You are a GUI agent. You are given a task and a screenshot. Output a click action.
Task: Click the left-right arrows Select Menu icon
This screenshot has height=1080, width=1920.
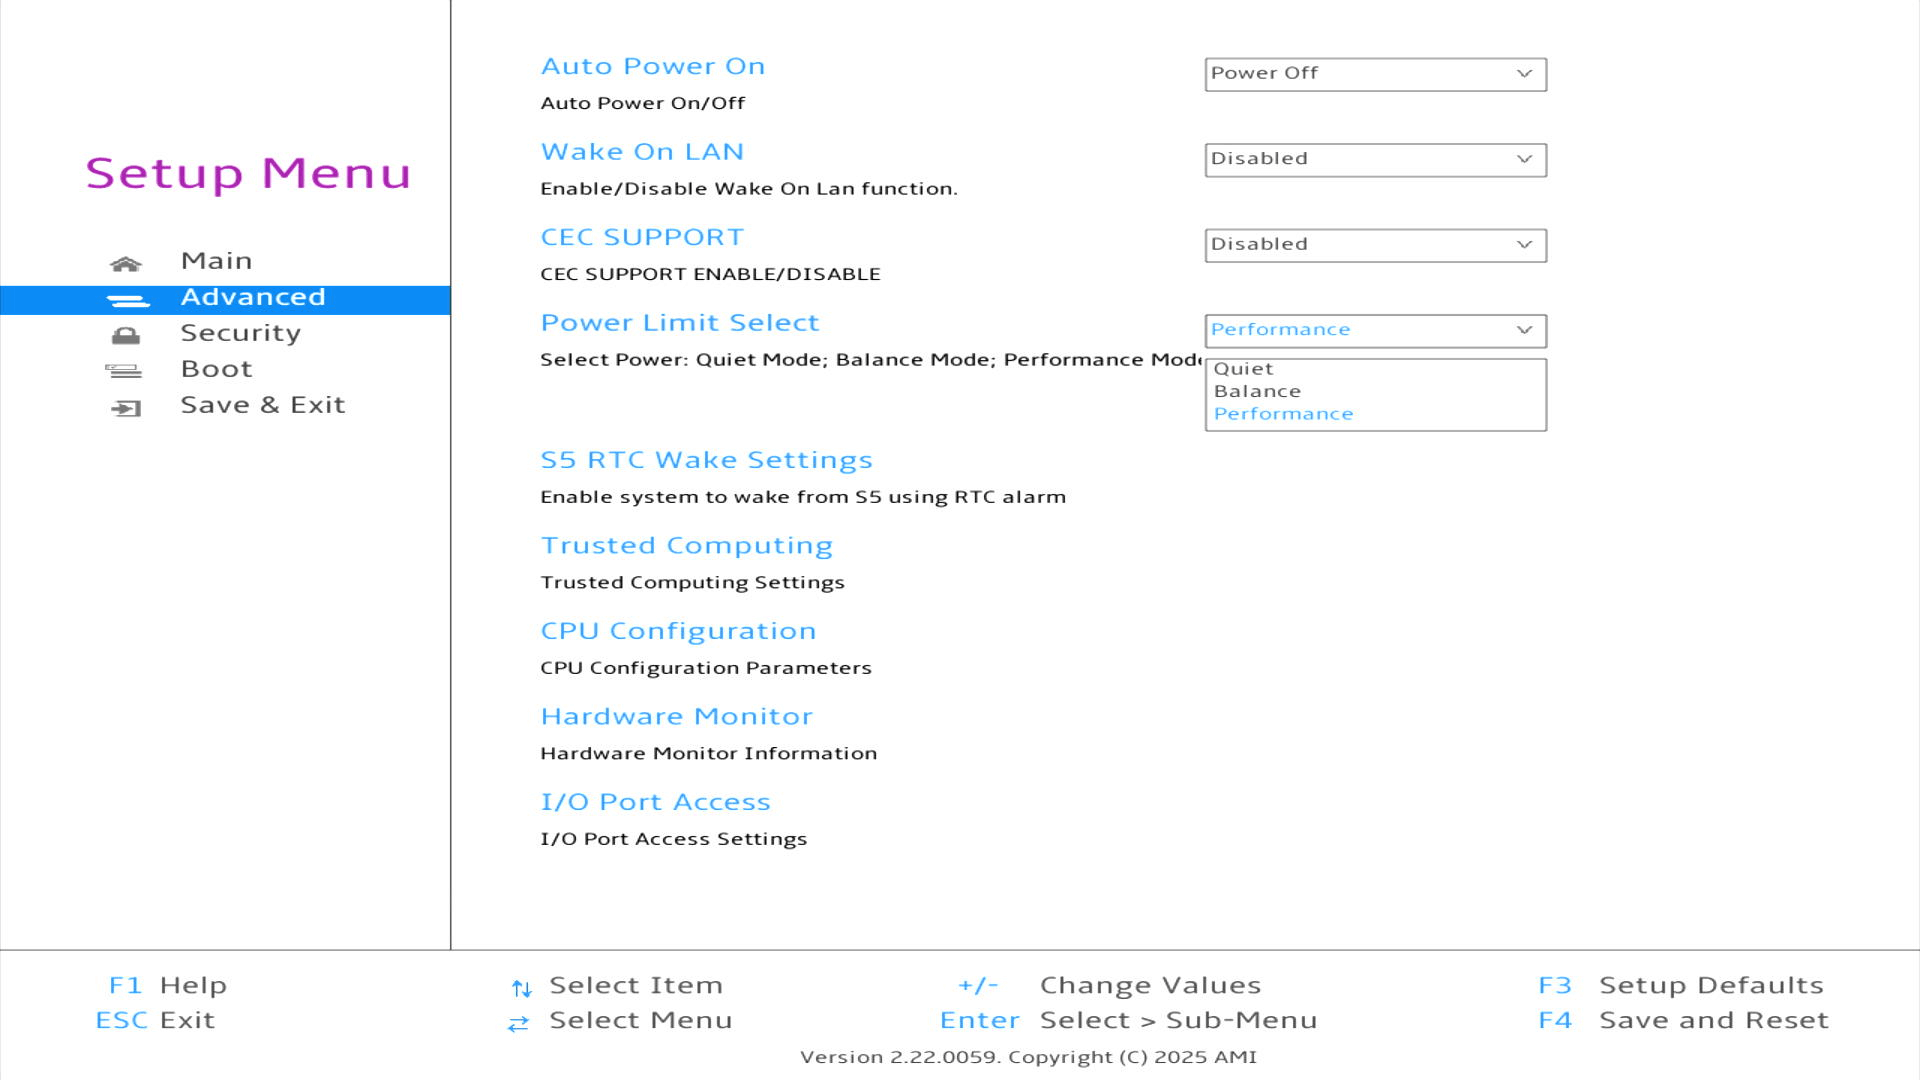point(518,1023)
